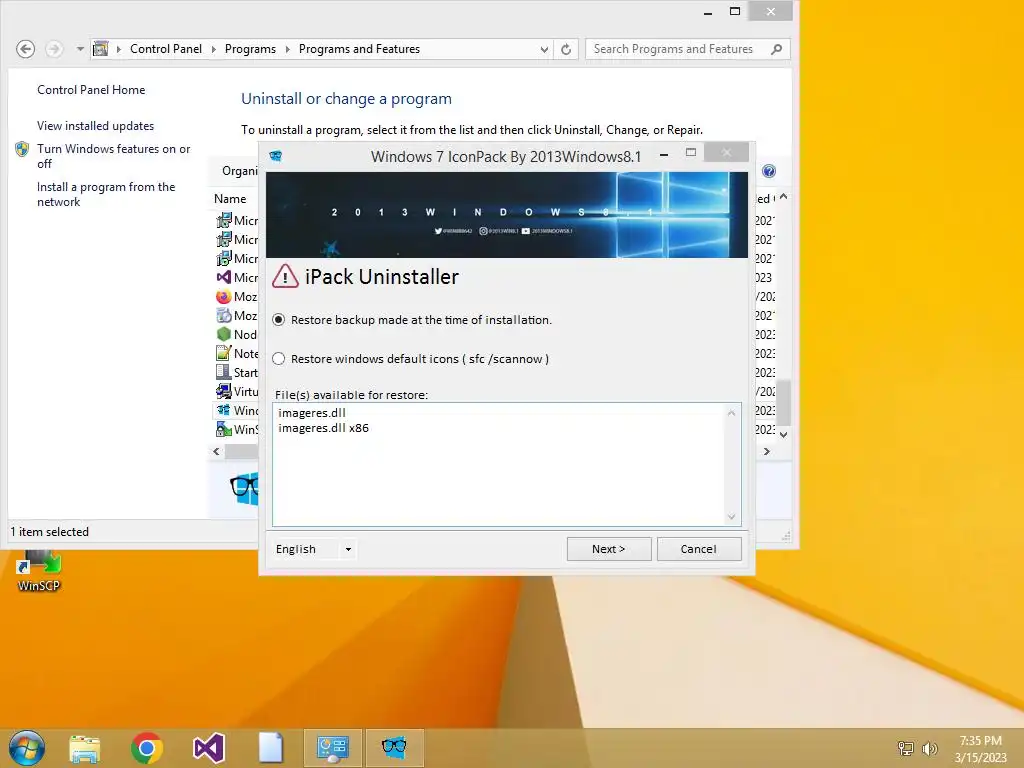Image resolution: width=1024 pixels, height=768 pixels.
Task: Click the Next > button
Action: coord(609,549)
